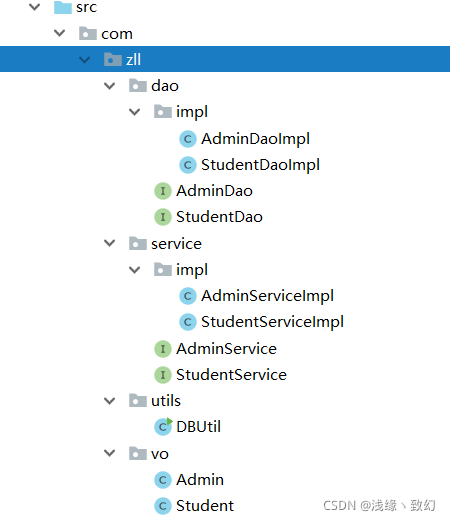Click the Admin class icon in vo

[163, 480]
